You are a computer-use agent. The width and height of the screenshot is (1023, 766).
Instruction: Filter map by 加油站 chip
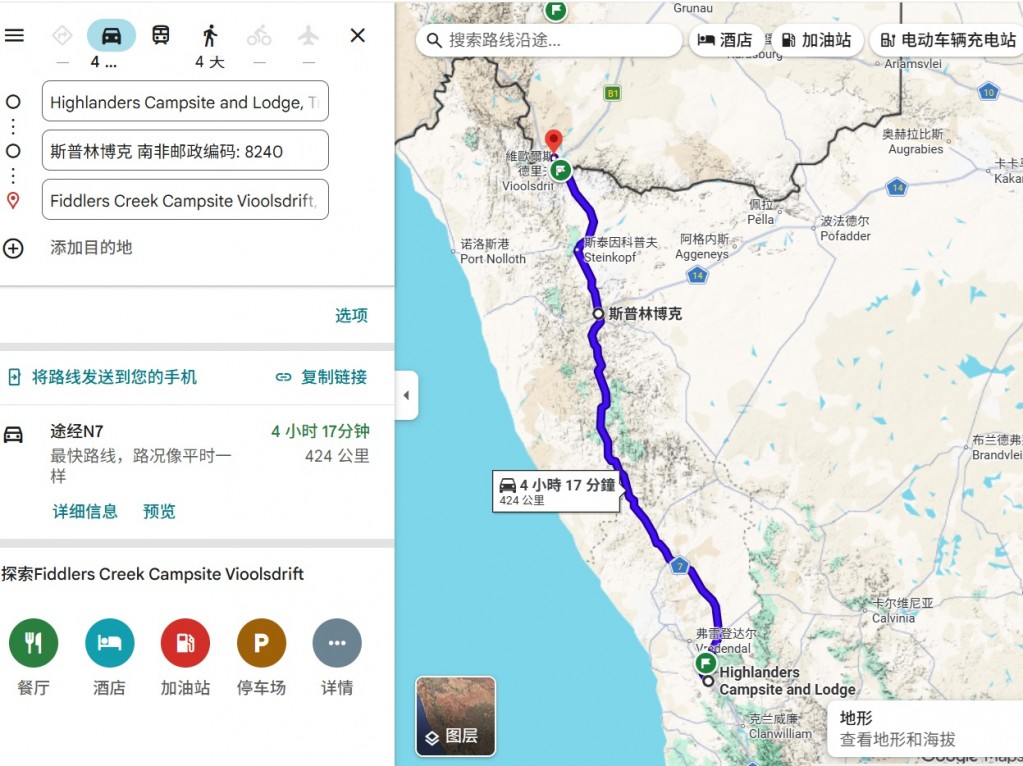click(817, 40)
